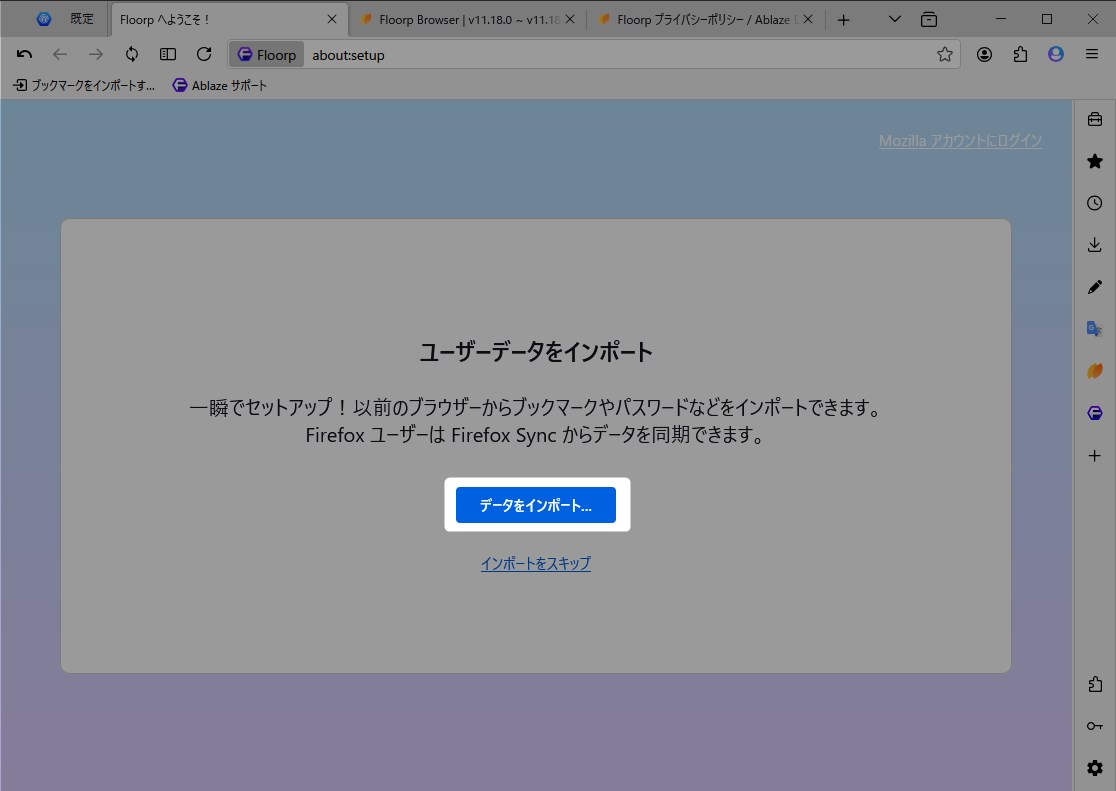The height and width of the screenshot is (791, 1116).
Task: Open the downloads sidebar panel
Action: [1094, 244]
